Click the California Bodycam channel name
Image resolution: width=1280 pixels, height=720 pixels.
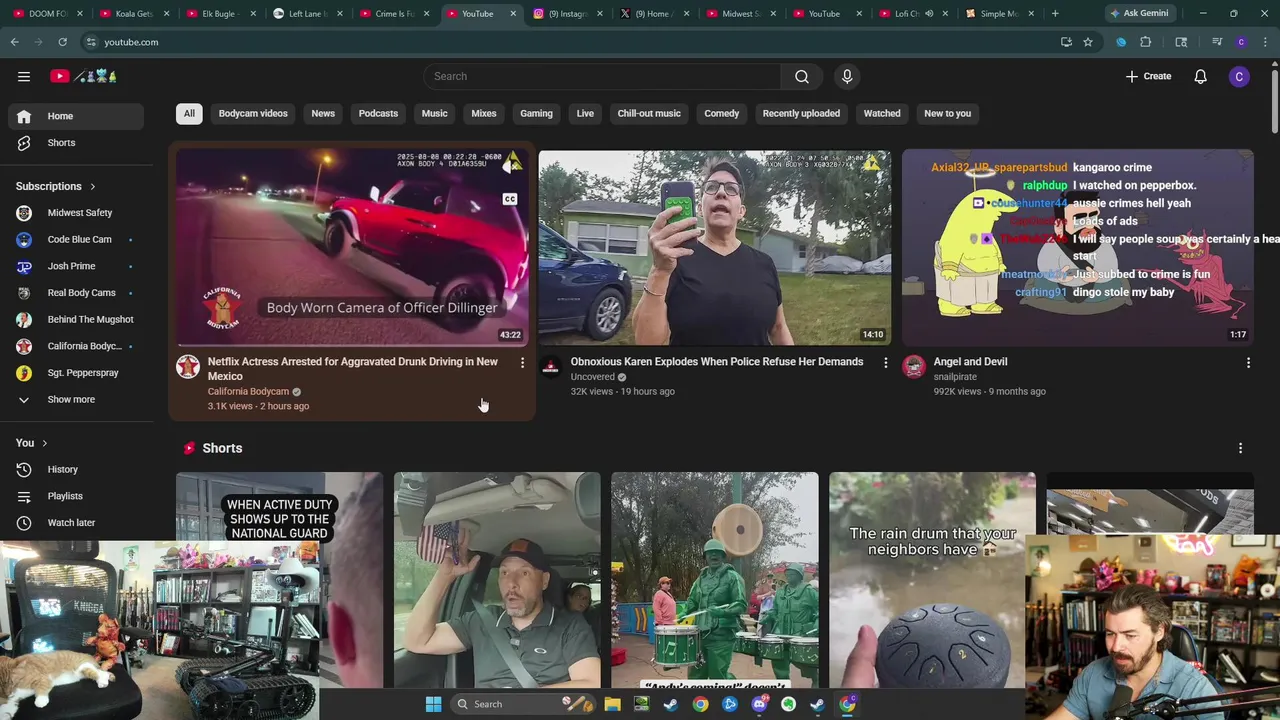click(248, 391)
